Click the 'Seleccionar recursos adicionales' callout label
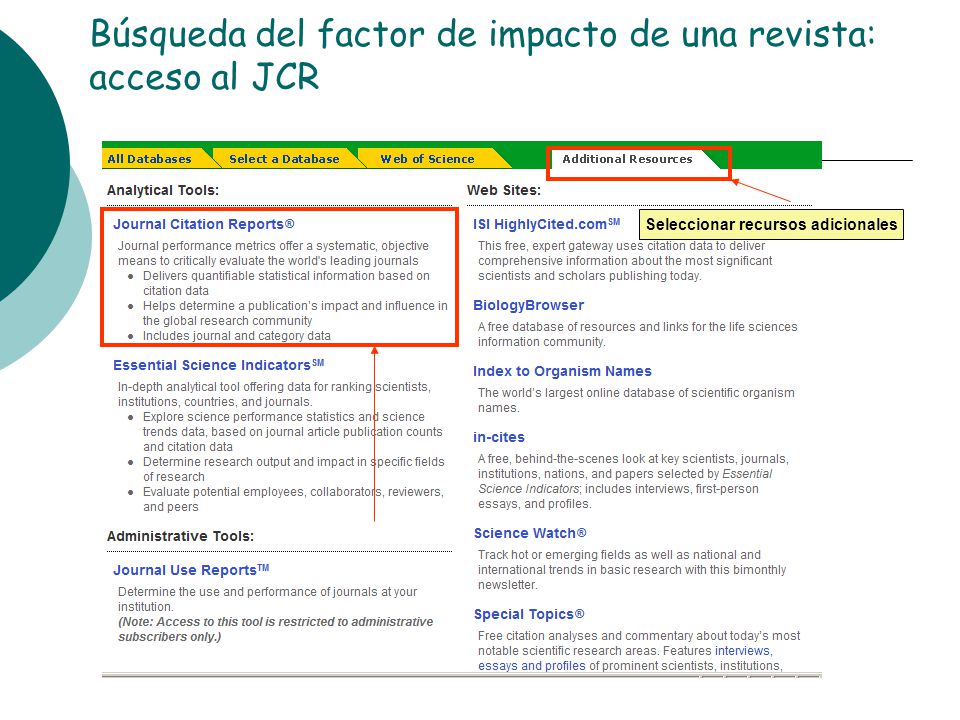Screen dimensions: 960x720 771,225
